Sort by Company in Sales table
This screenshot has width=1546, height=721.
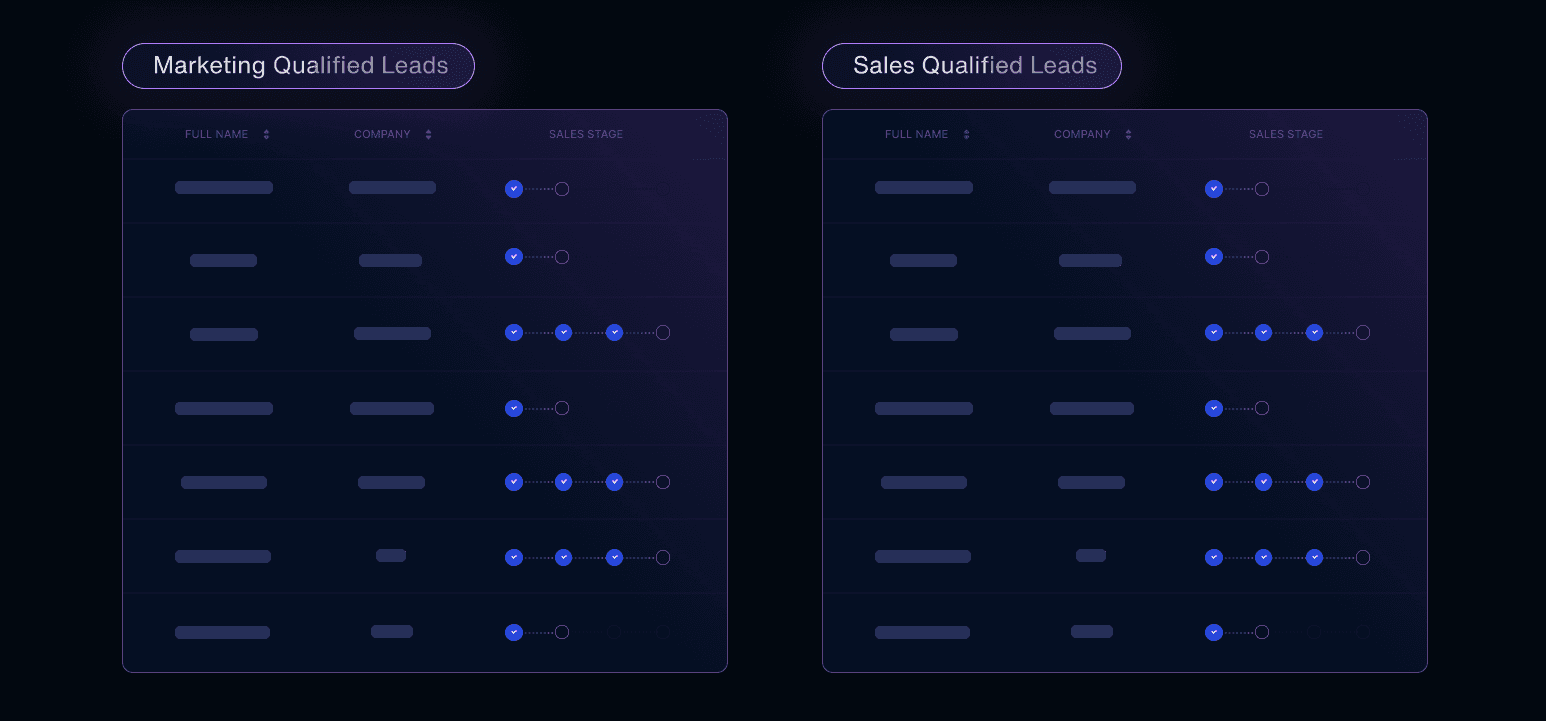1128,134
